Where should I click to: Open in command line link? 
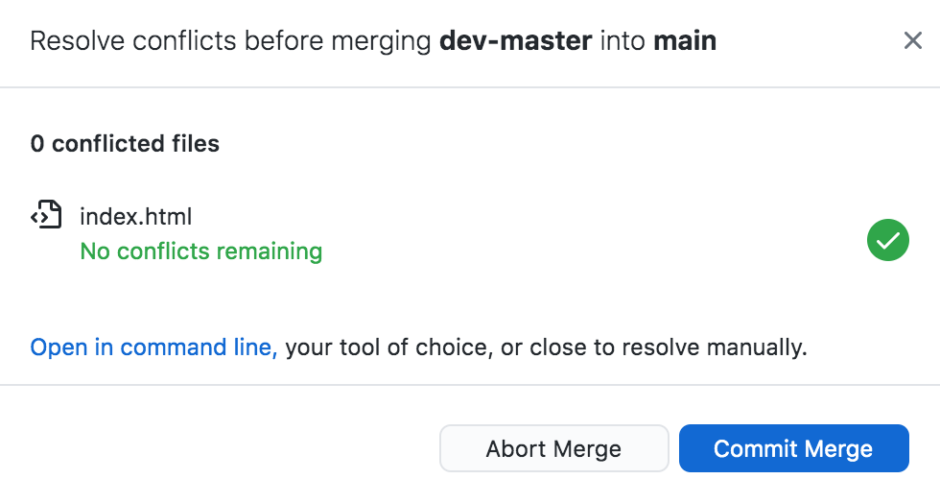pos(153,347)
